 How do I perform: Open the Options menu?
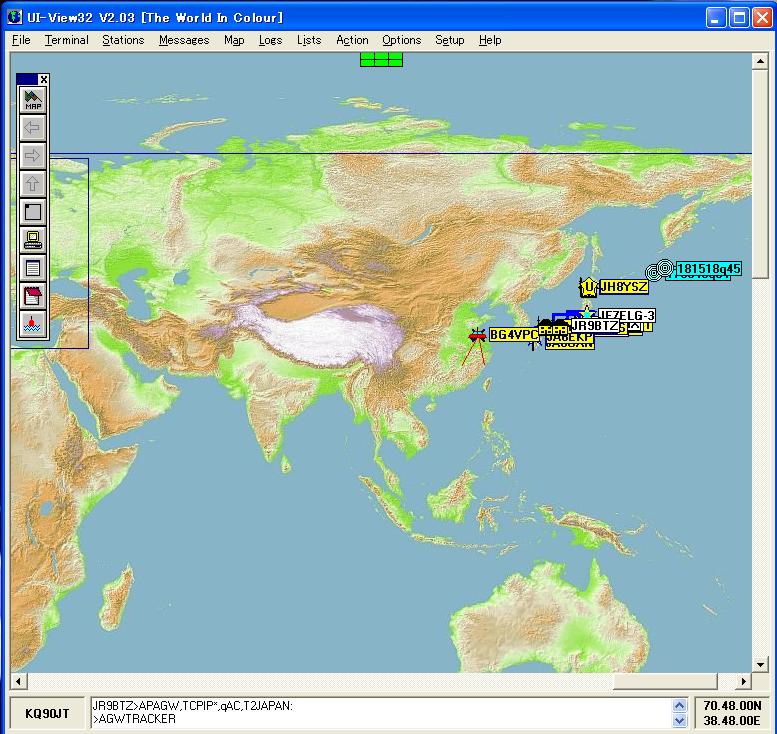(401, 40)
